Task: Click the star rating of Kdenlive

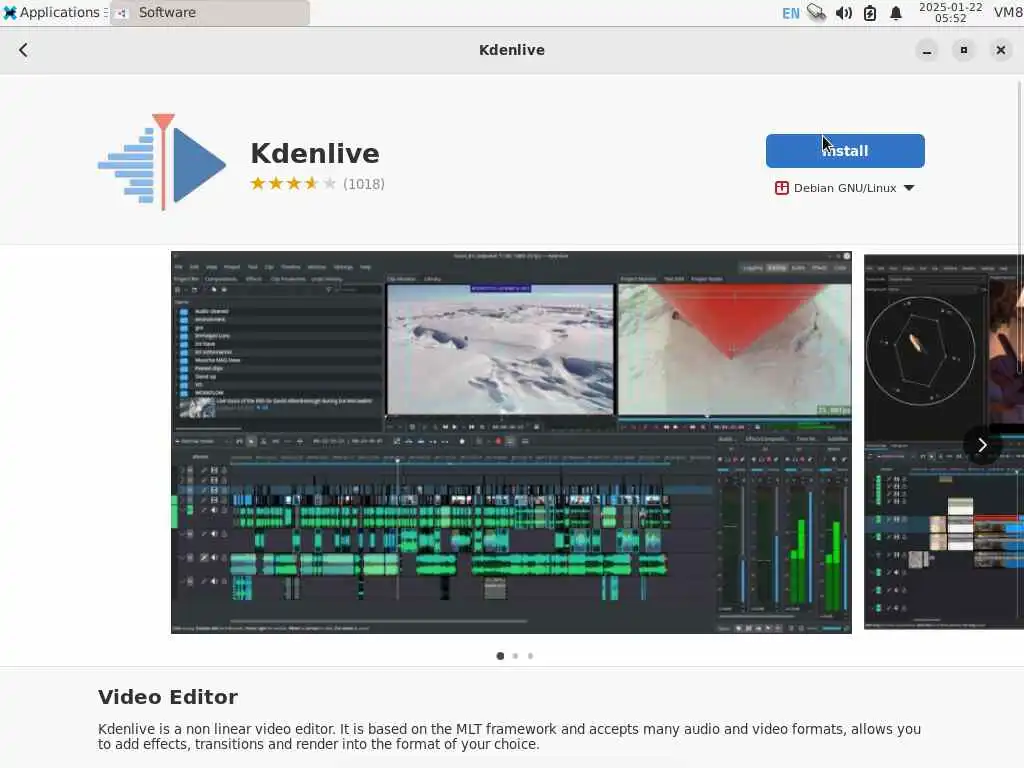Action: [293, 184]
